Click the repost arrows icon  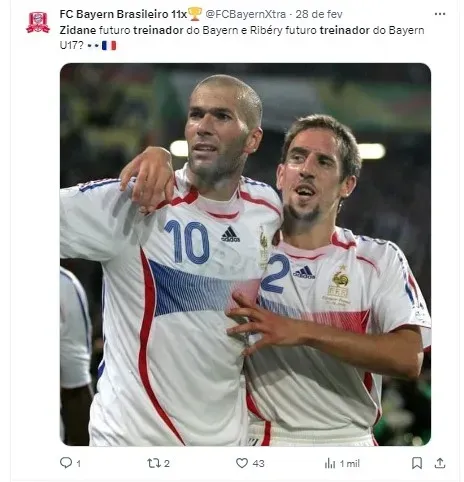pos(154,463)
